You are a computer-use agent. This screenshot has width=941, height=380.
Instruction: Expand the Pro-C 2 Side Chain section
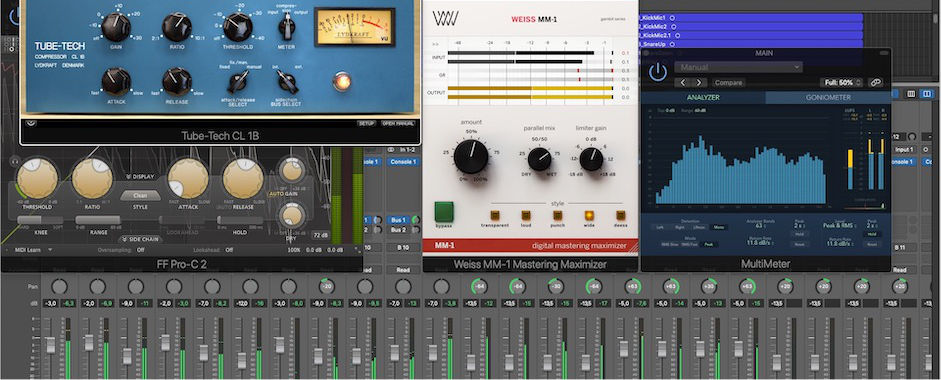pos(139,239)
